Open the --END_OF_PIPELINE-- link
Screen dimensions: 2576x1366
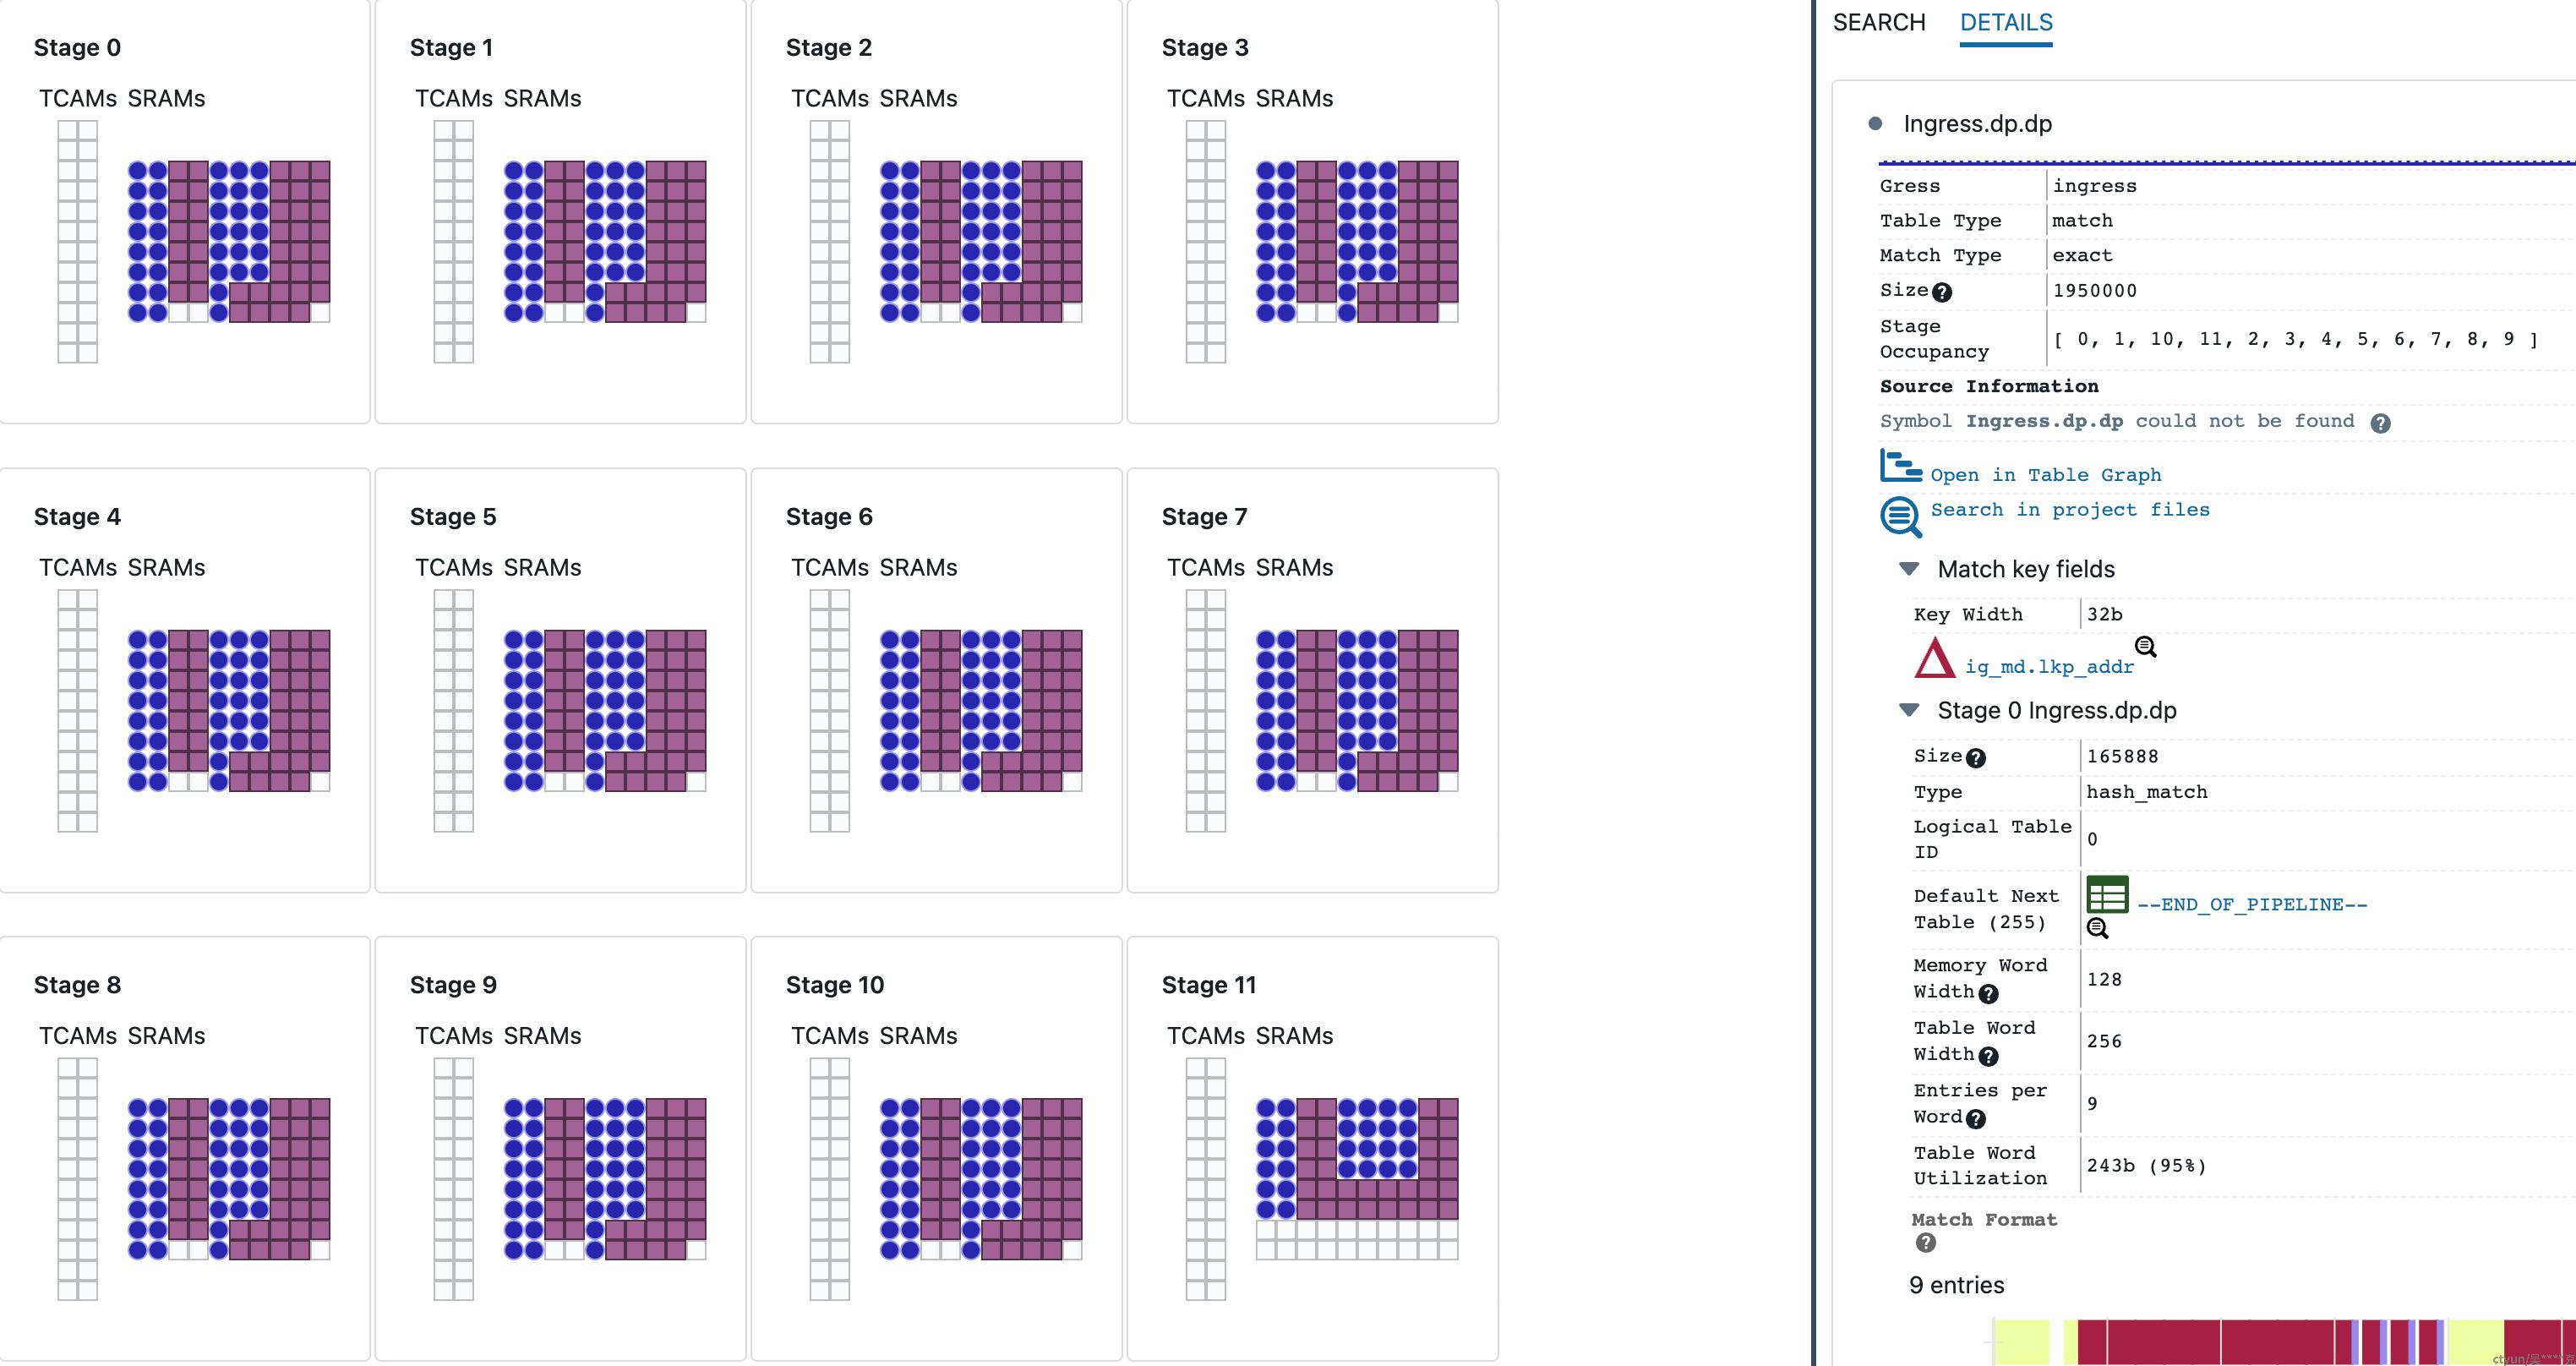[2251, 904]
